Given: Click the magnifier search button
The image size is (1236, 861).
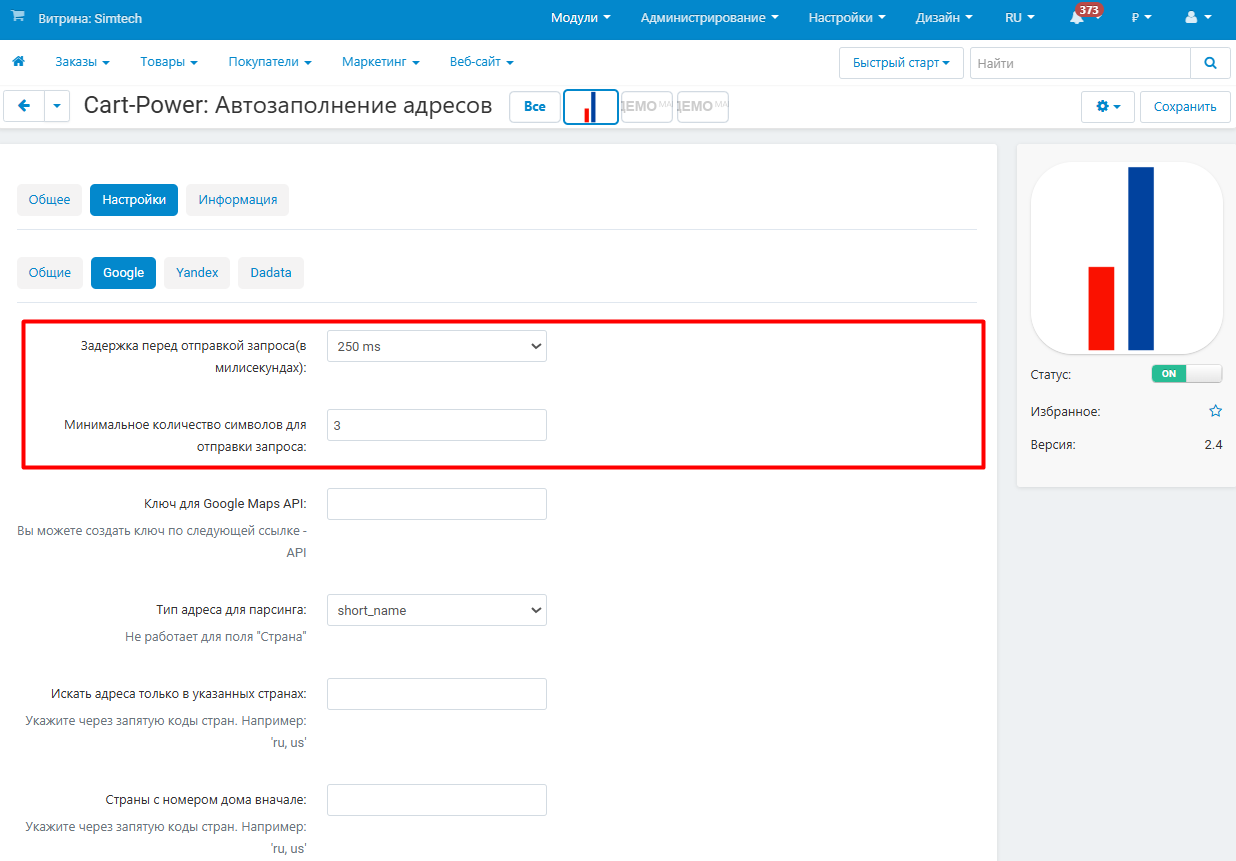Looking at the screenshot, I should (1210, 63).
